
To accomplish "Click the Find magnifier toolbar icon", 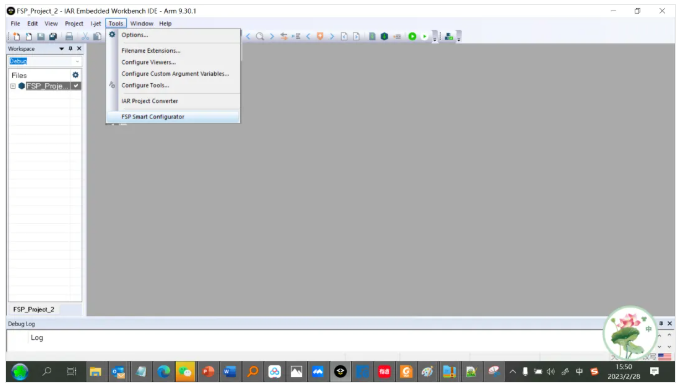I will (260, 37).
